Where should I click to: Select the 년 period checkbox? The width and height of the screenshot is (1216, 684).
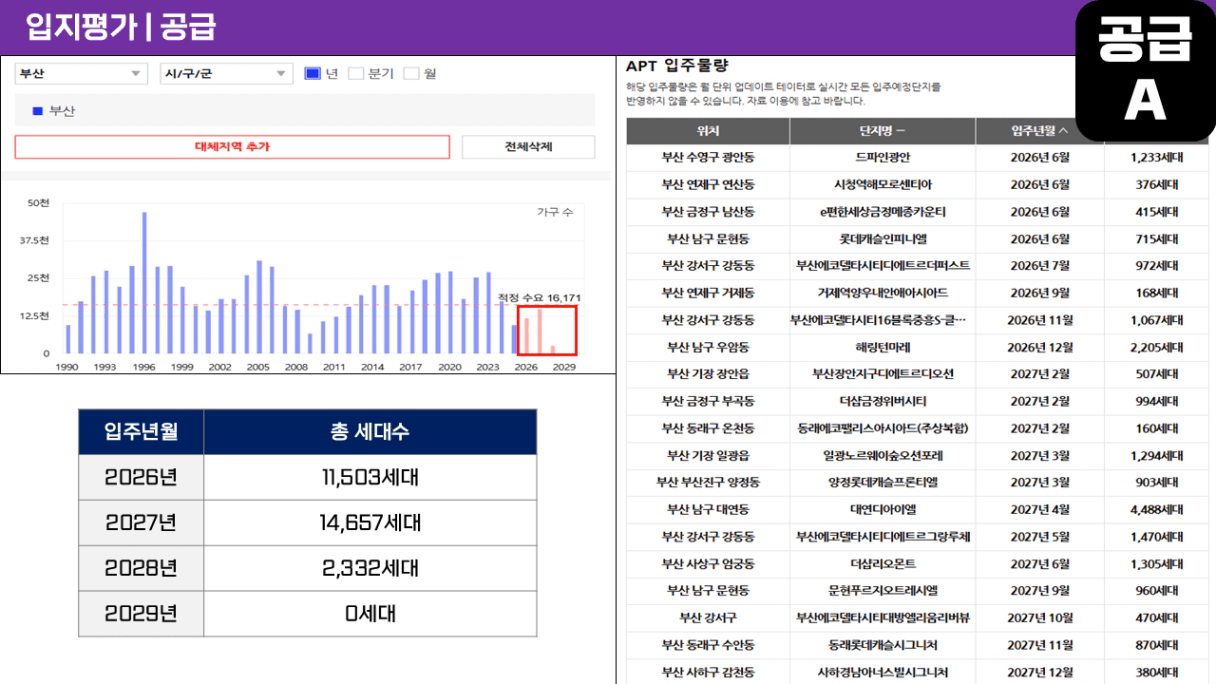coord(312,74)
